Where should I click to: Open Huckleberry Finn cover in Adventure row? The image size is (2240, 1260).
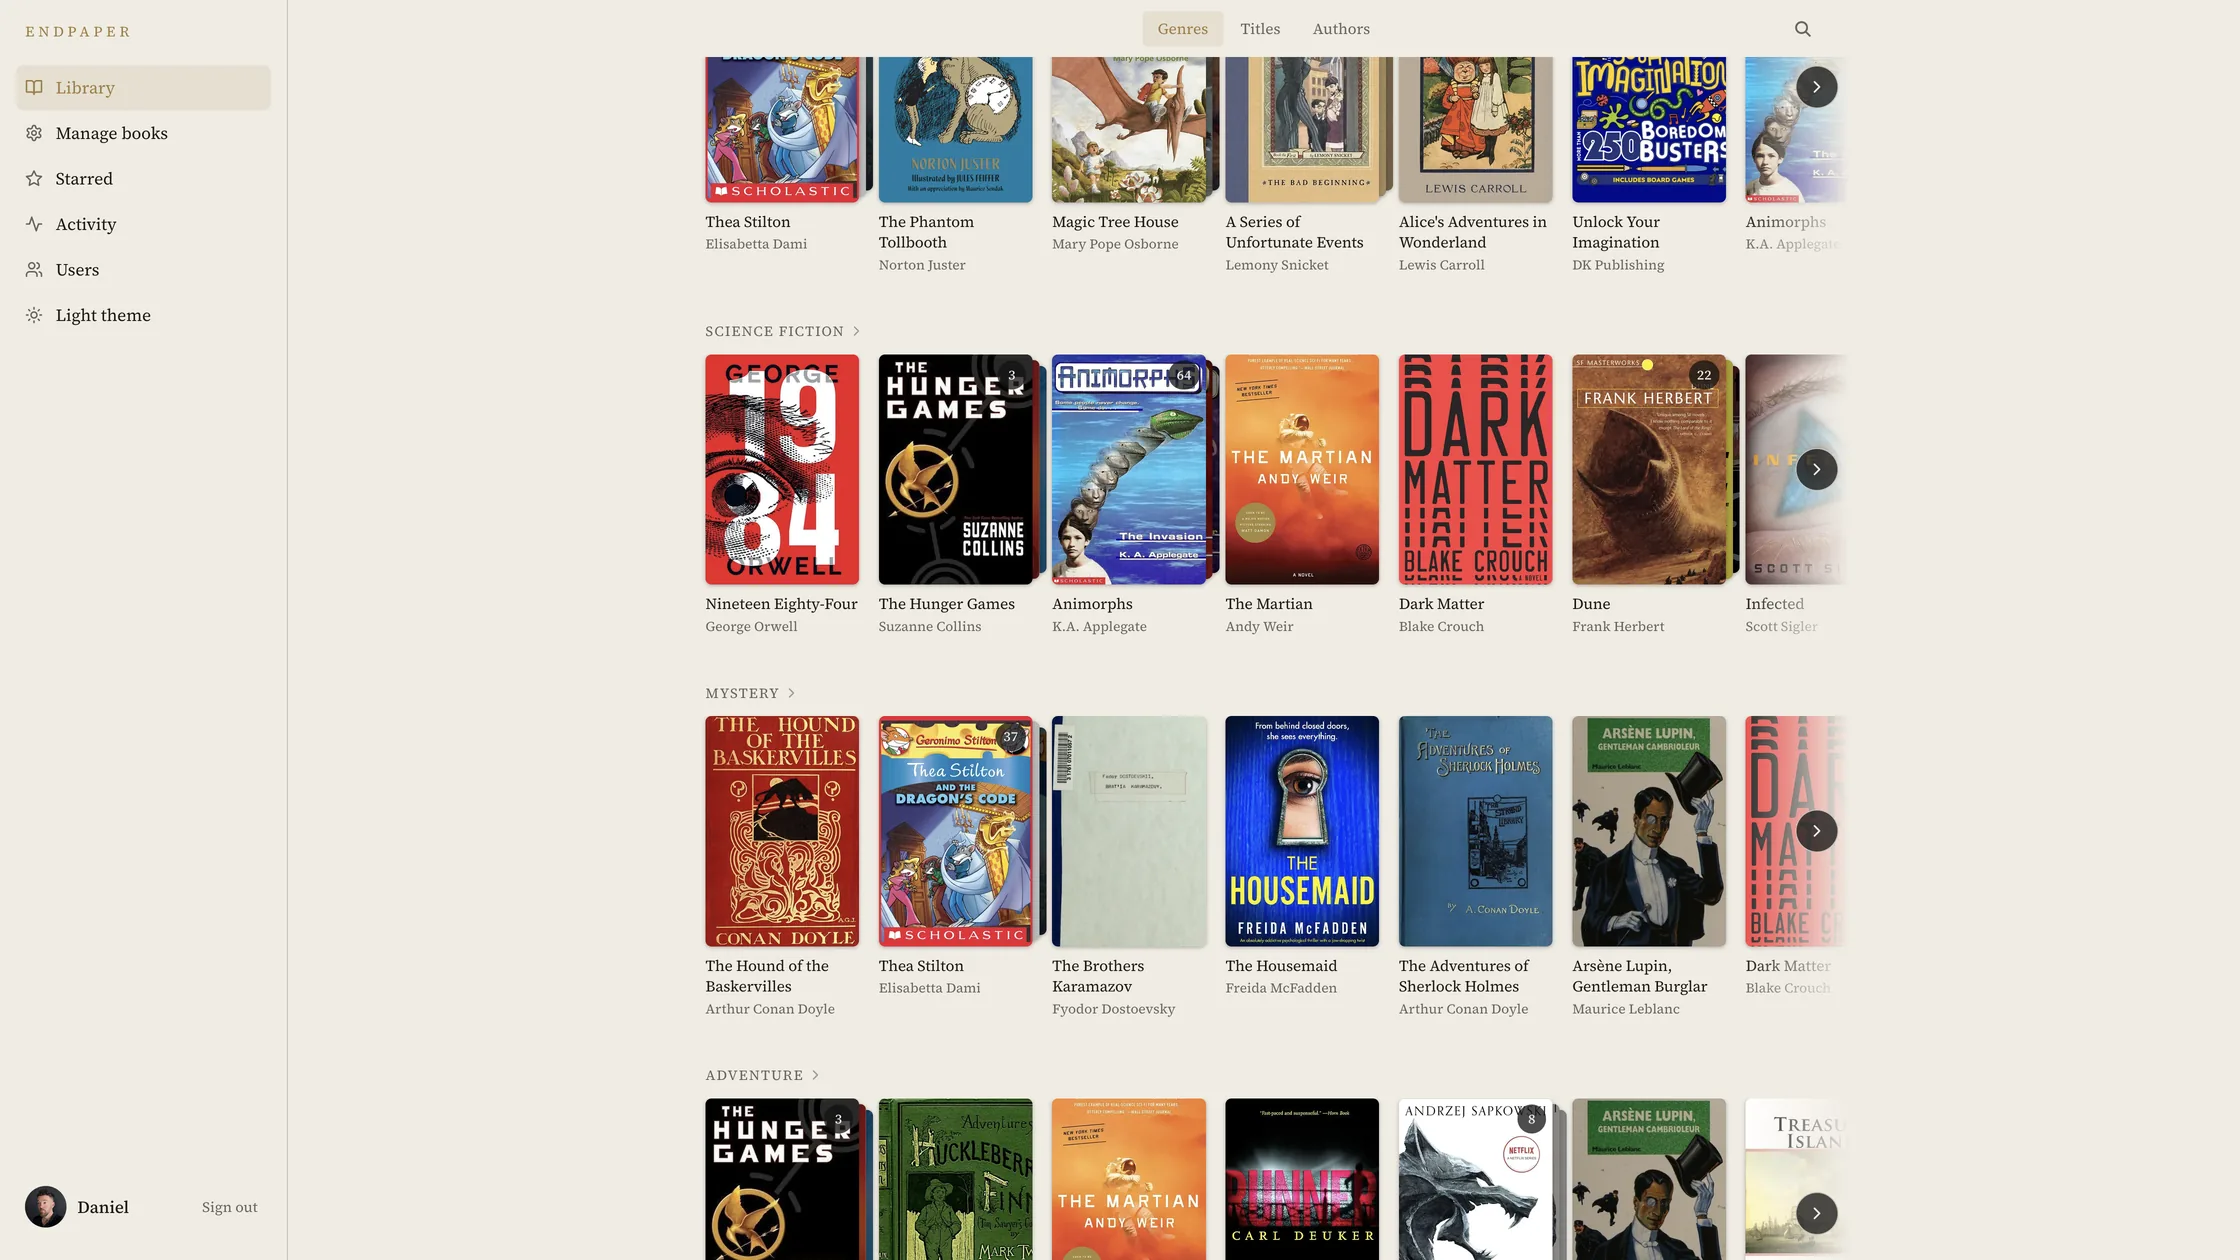(955, 1179)
